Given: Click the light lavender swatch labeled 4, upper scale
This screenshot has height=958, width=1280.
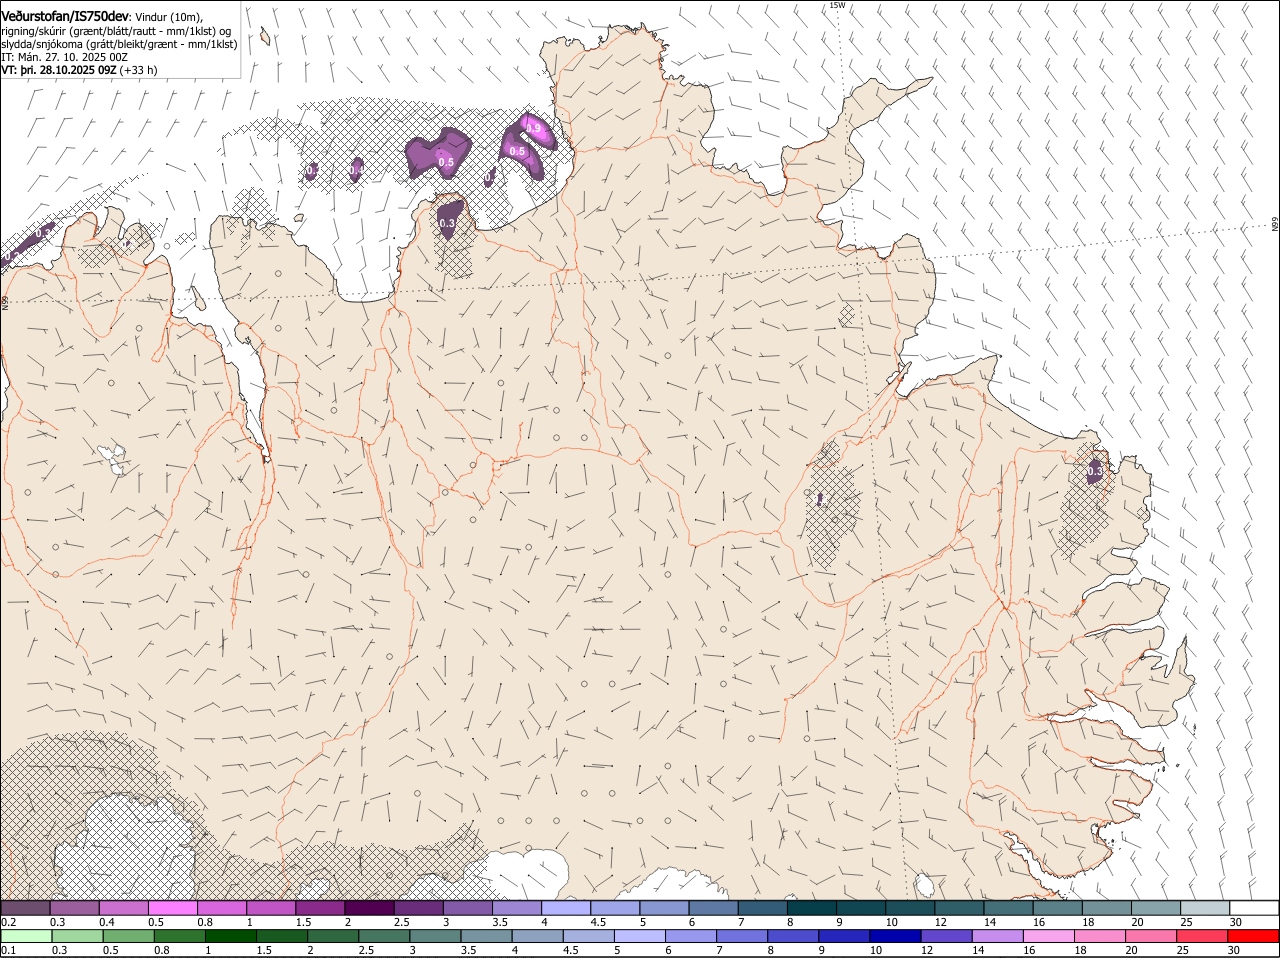Looking at the screenshot, I should pyautogui.click(x=564, y=908).
